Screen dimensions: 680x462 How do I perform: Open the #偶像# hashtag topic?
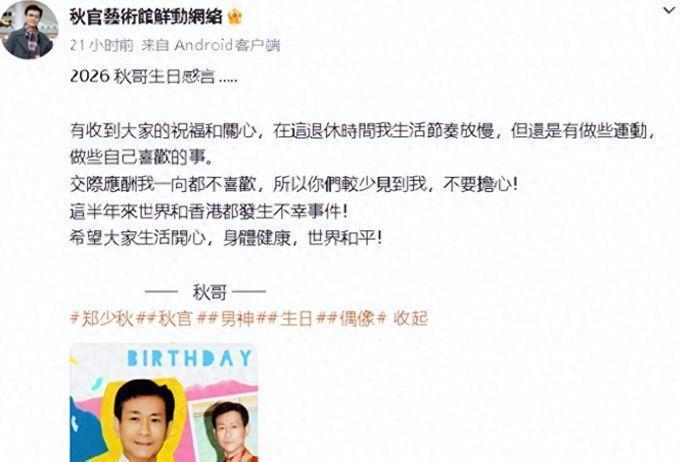point(352,319)
